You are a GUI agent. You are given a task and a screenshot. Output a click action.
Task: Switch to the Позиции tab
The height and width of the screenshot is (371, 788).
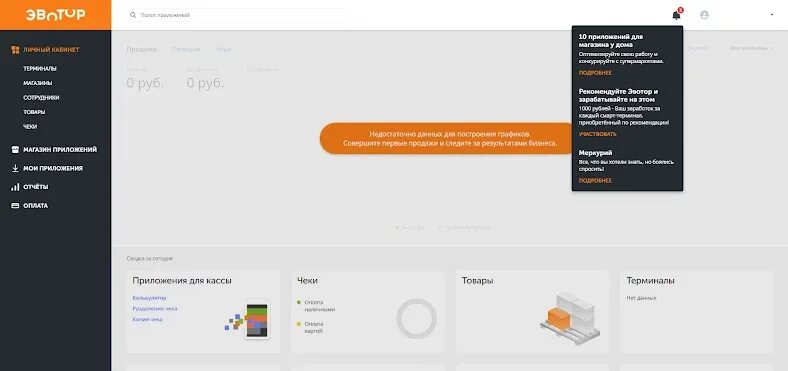click(186, 49)
